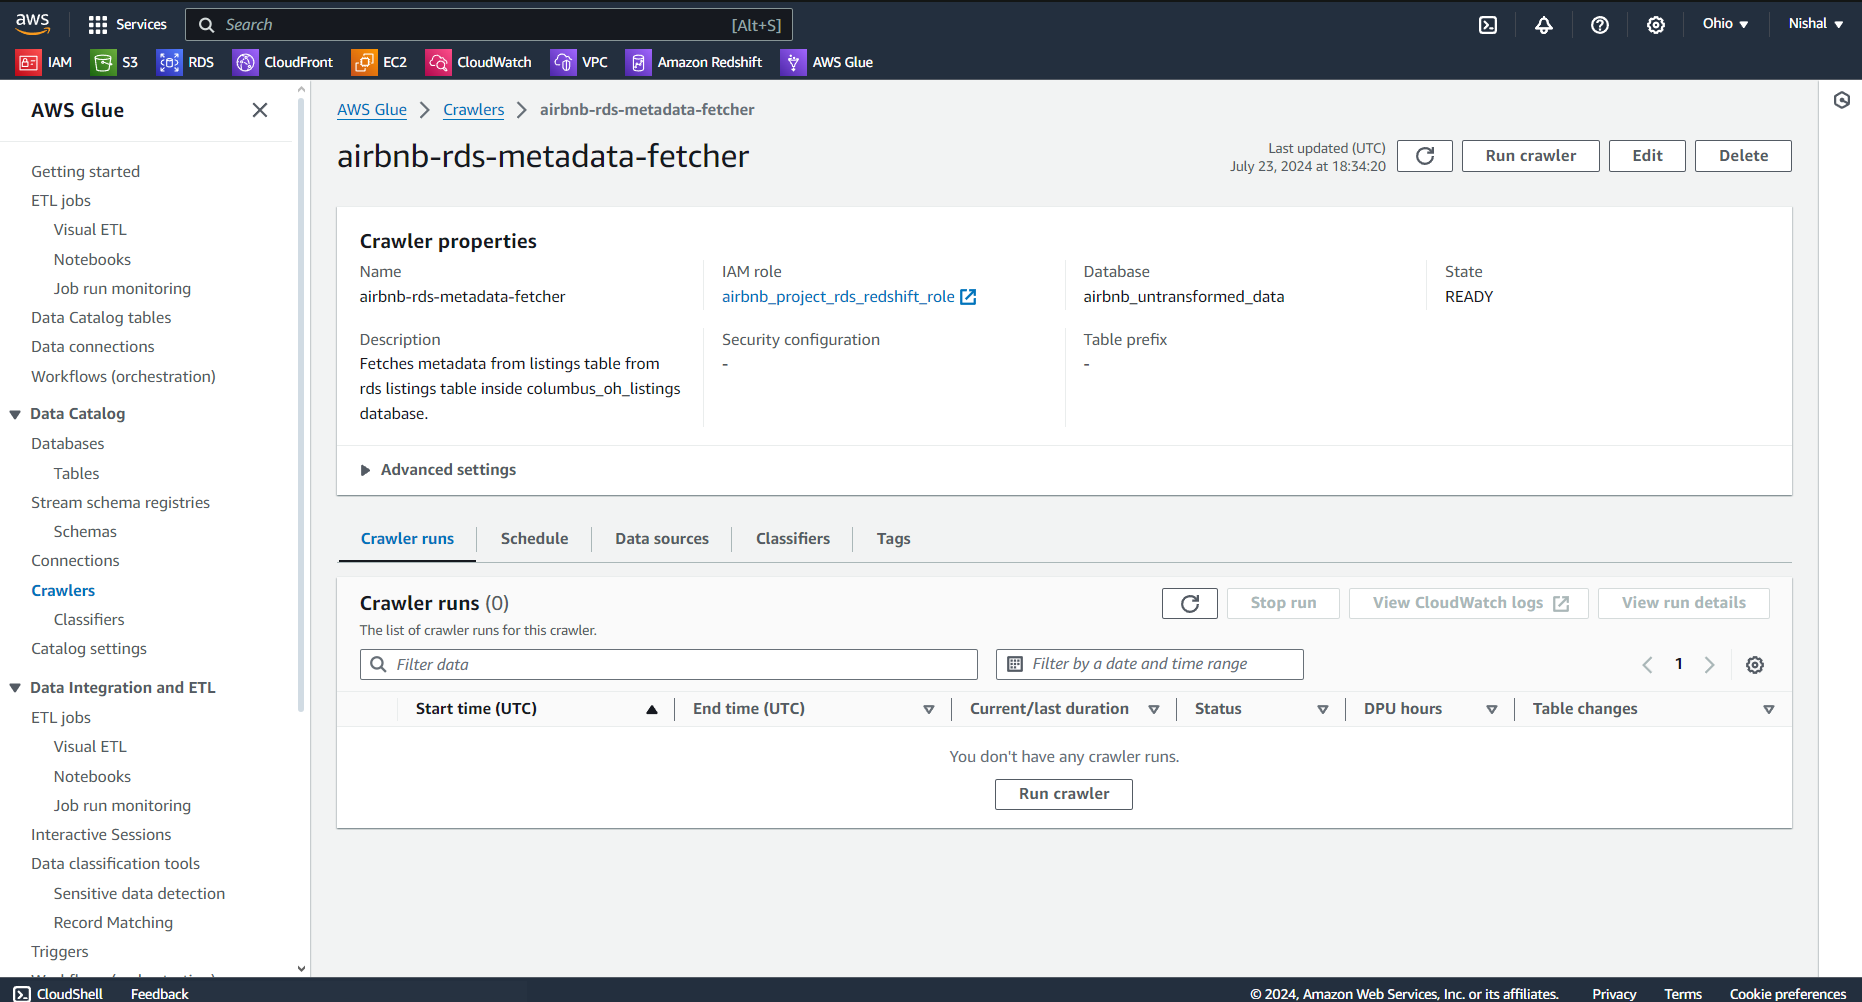
Task: Open RDS from the favorites bar
Action: pos(186,62)
